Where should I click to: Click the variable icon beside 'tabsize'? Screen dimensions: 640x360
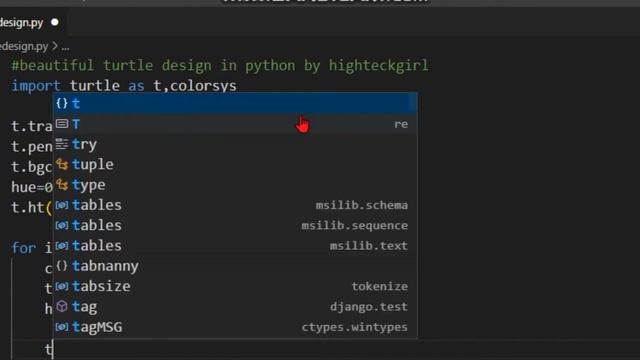[x=62, y=286]
